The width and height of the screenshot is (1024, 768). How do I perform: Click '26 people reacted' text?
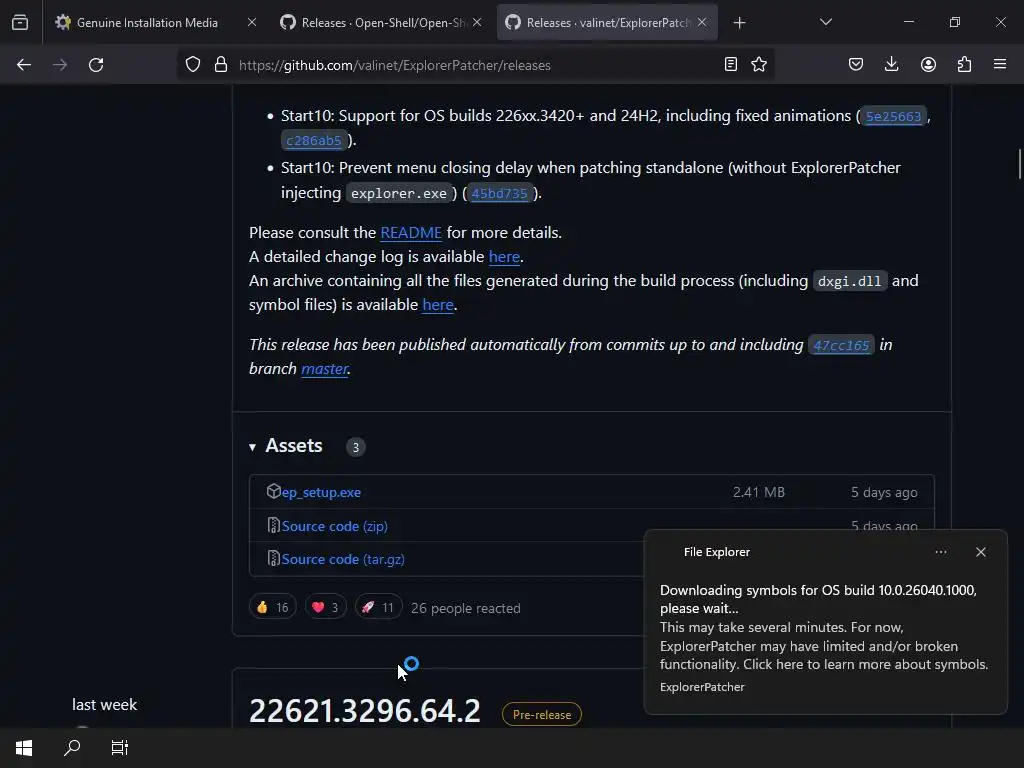click(x=466, y=608)
